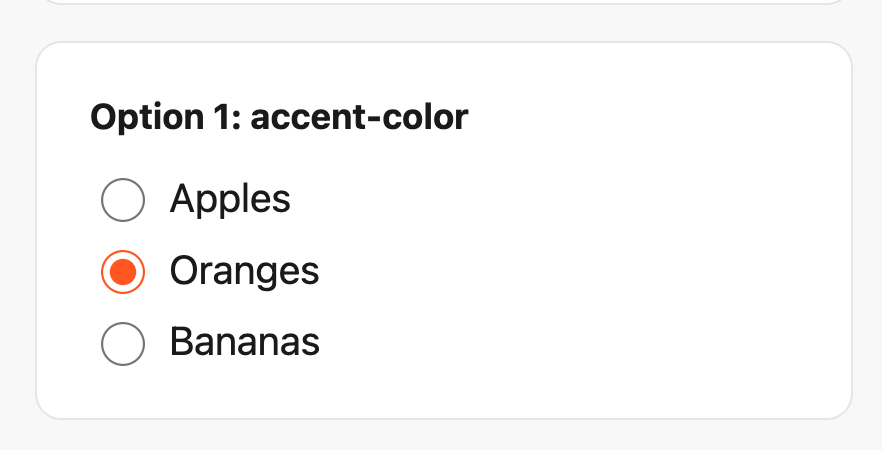
Task: Select the Oranges radio button
Action: coord(124,272)
